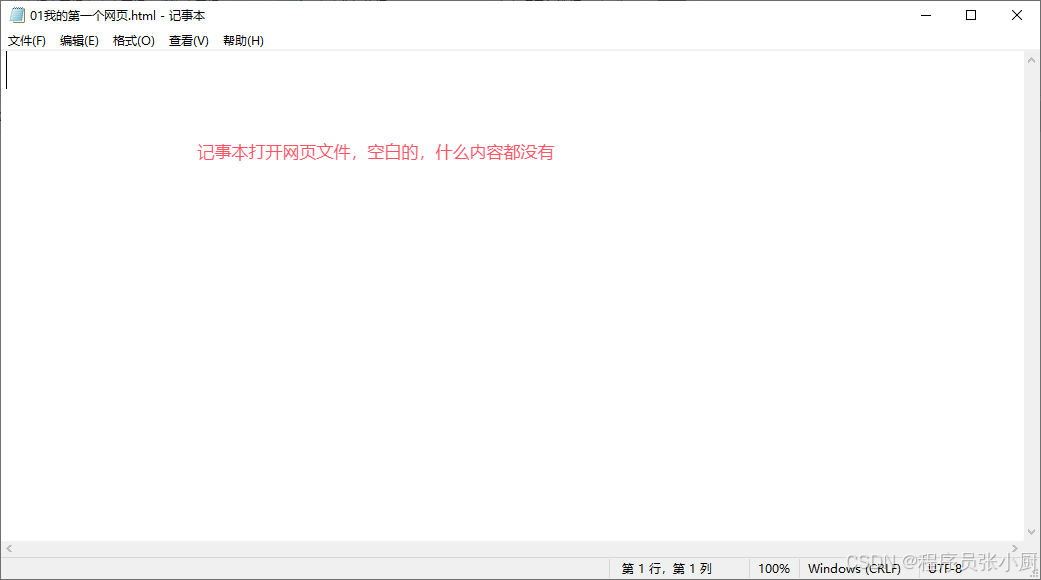Click into the empty text editing area

(512, 295)
